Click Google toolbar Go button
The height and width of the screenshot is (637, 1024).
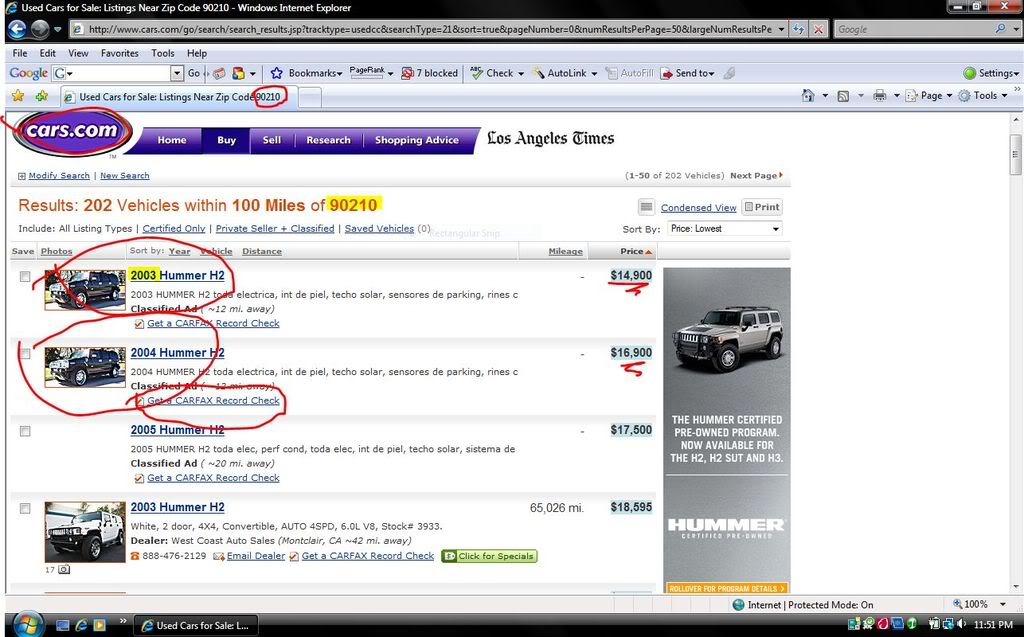(x=194, y=73)
